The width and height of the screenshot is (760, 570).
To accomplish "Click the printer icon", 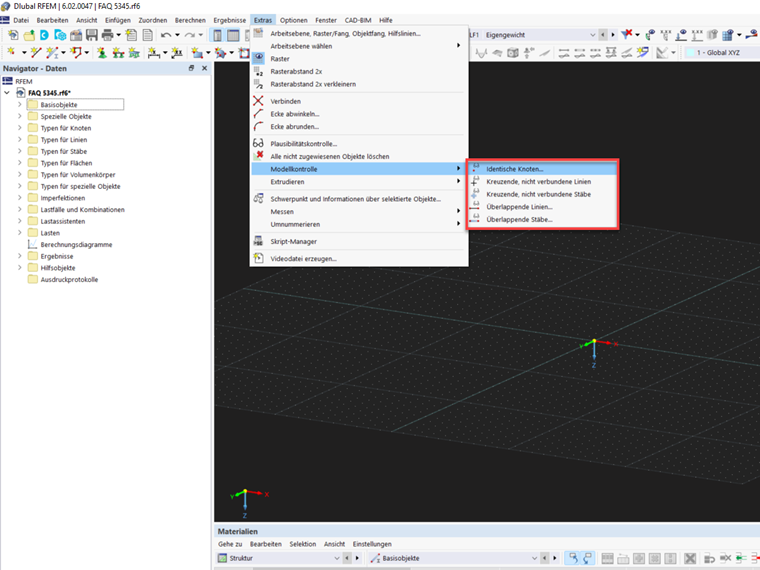I will click(108, 35).
